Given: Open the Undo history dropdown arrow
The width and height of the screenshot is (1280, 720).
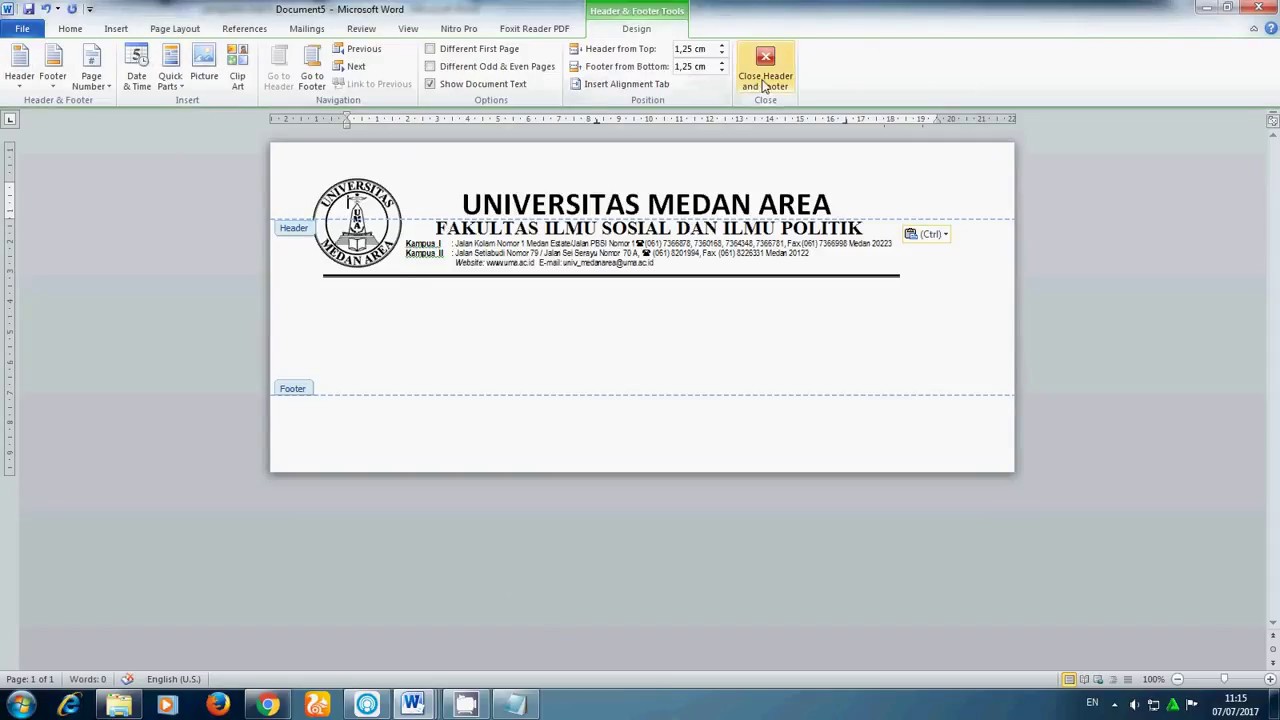Looking at the screenshot, I should [x=58, y=9].
